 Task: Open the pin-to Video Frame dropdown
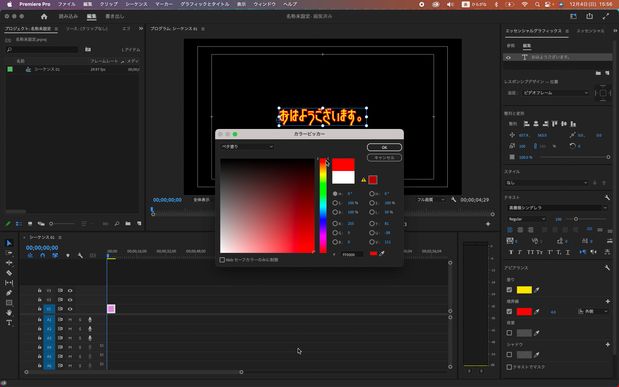(555, 93)
